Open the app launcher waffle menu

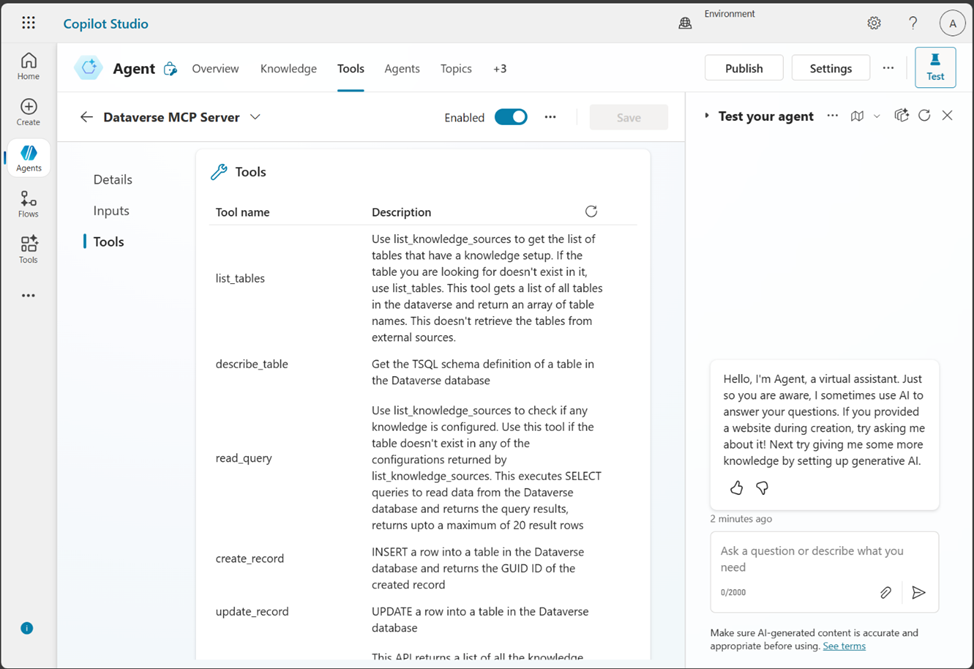[28, 22]
